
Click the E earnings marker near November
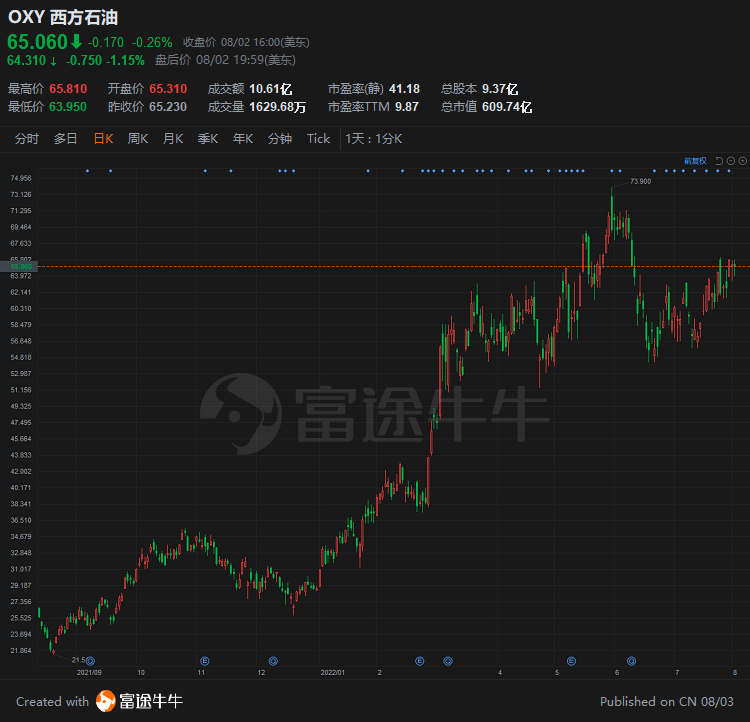tap(205, 660)
